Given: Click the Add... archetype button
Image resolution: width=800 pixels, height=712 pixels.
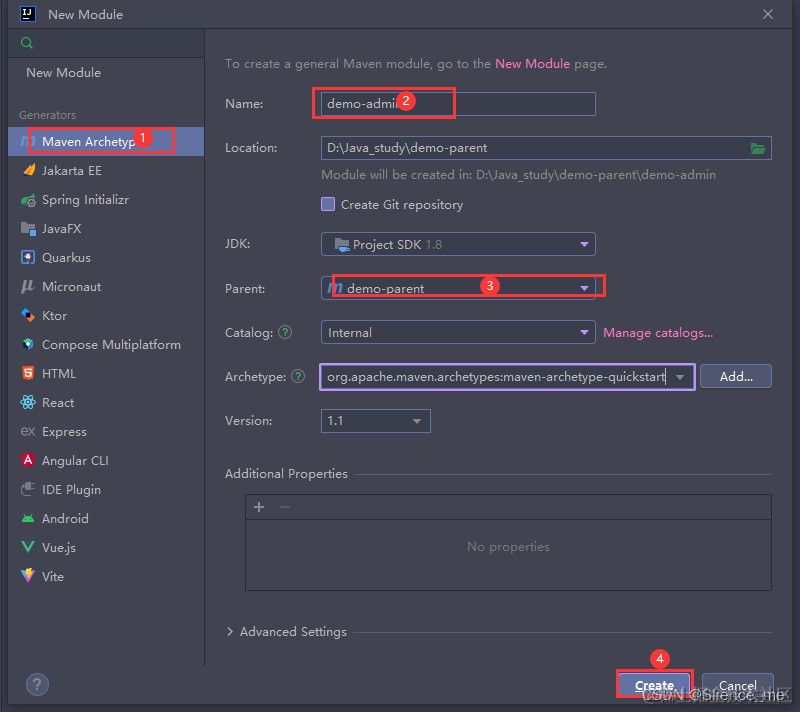Looking at the screenshot, I should pos(736,376).
